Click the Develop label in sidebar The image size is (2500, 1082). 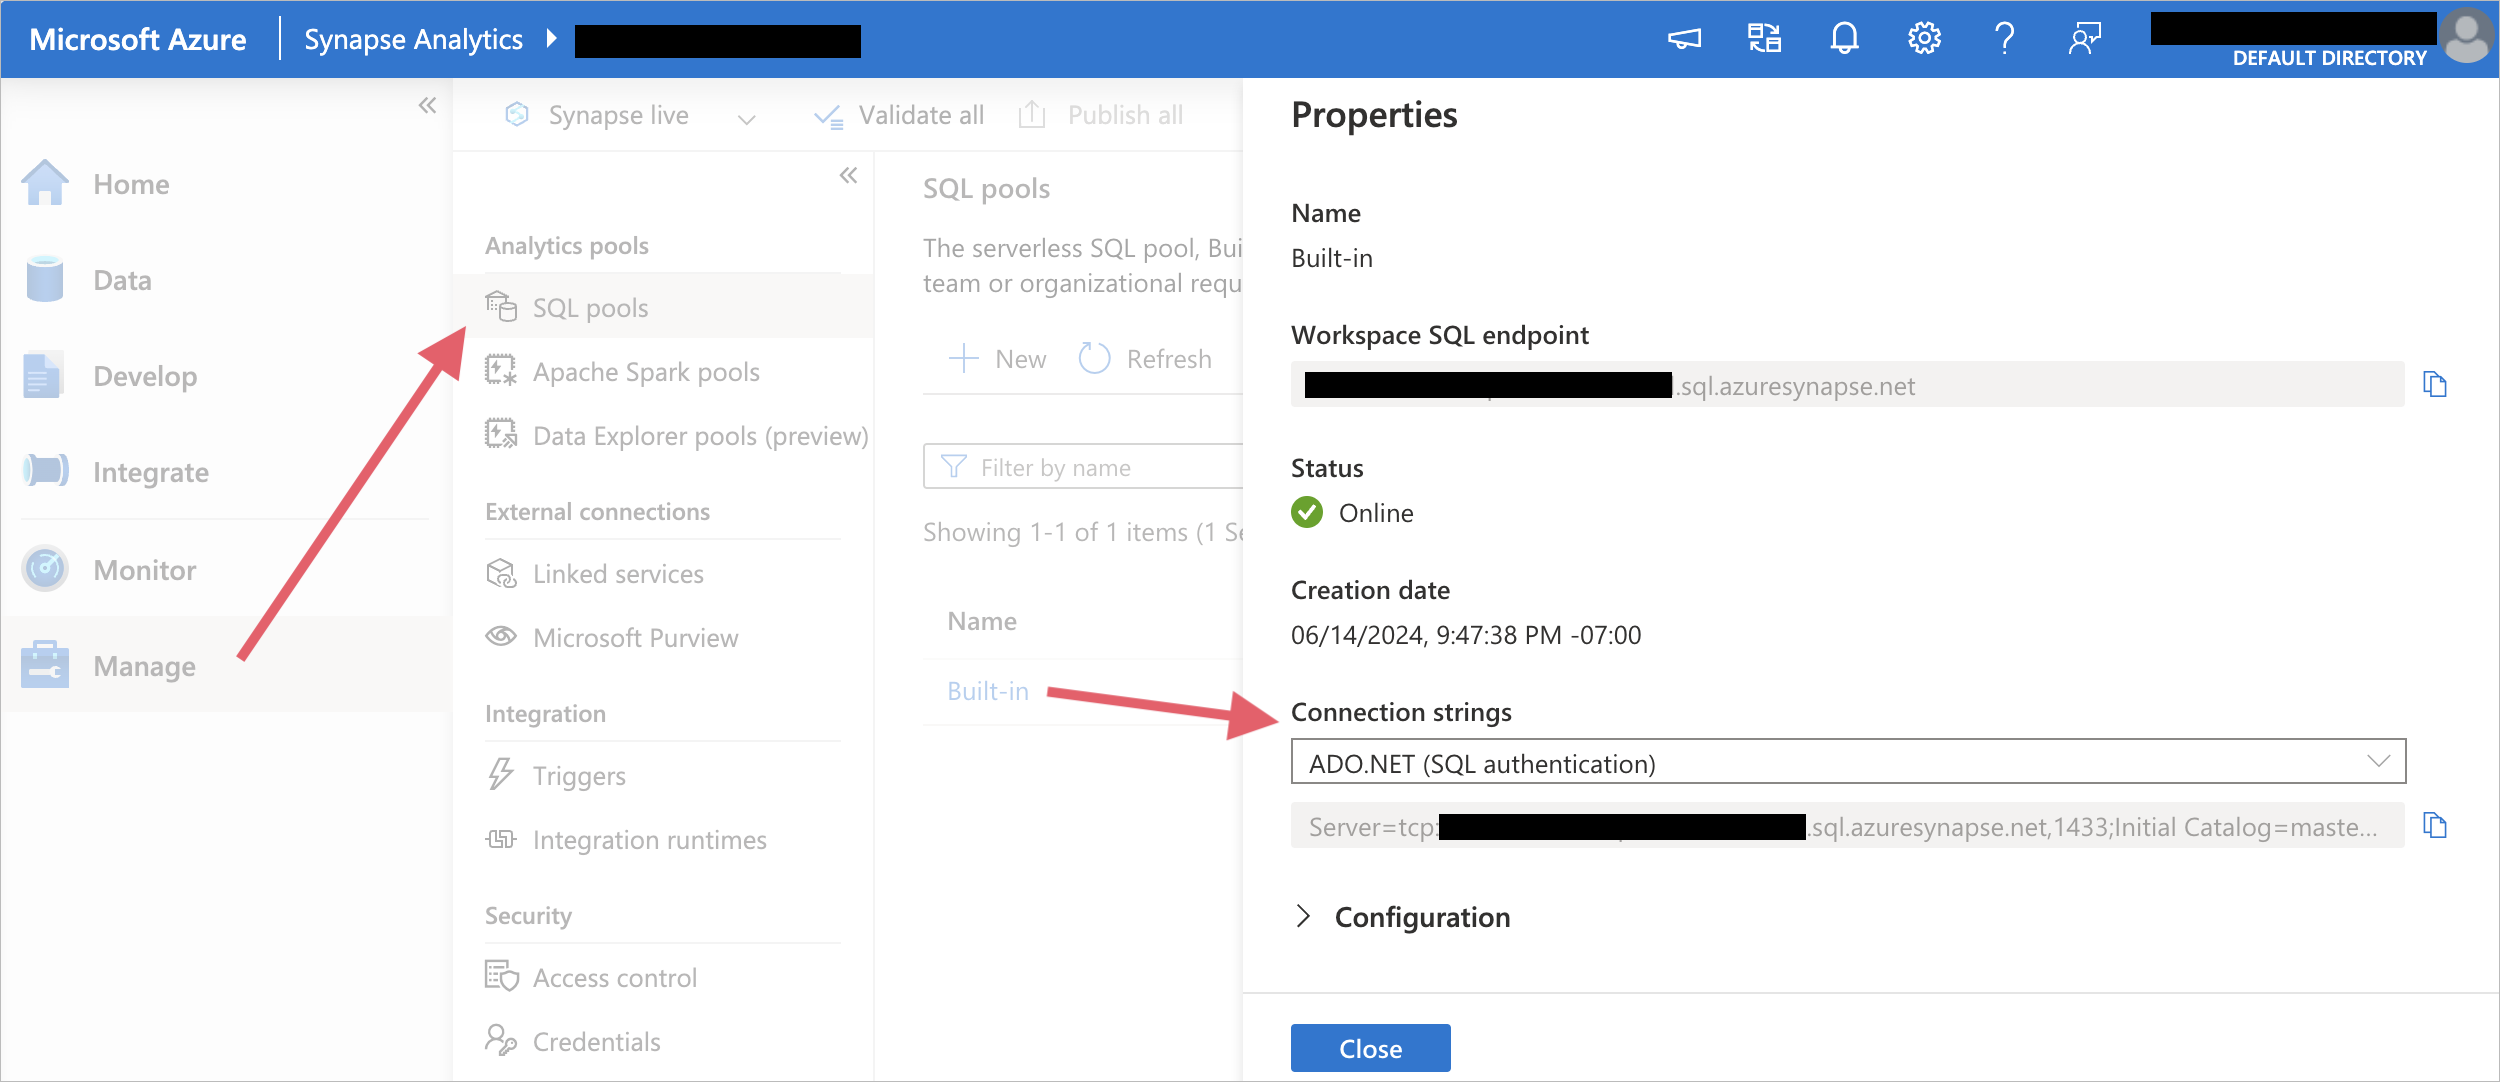(145, 377)
